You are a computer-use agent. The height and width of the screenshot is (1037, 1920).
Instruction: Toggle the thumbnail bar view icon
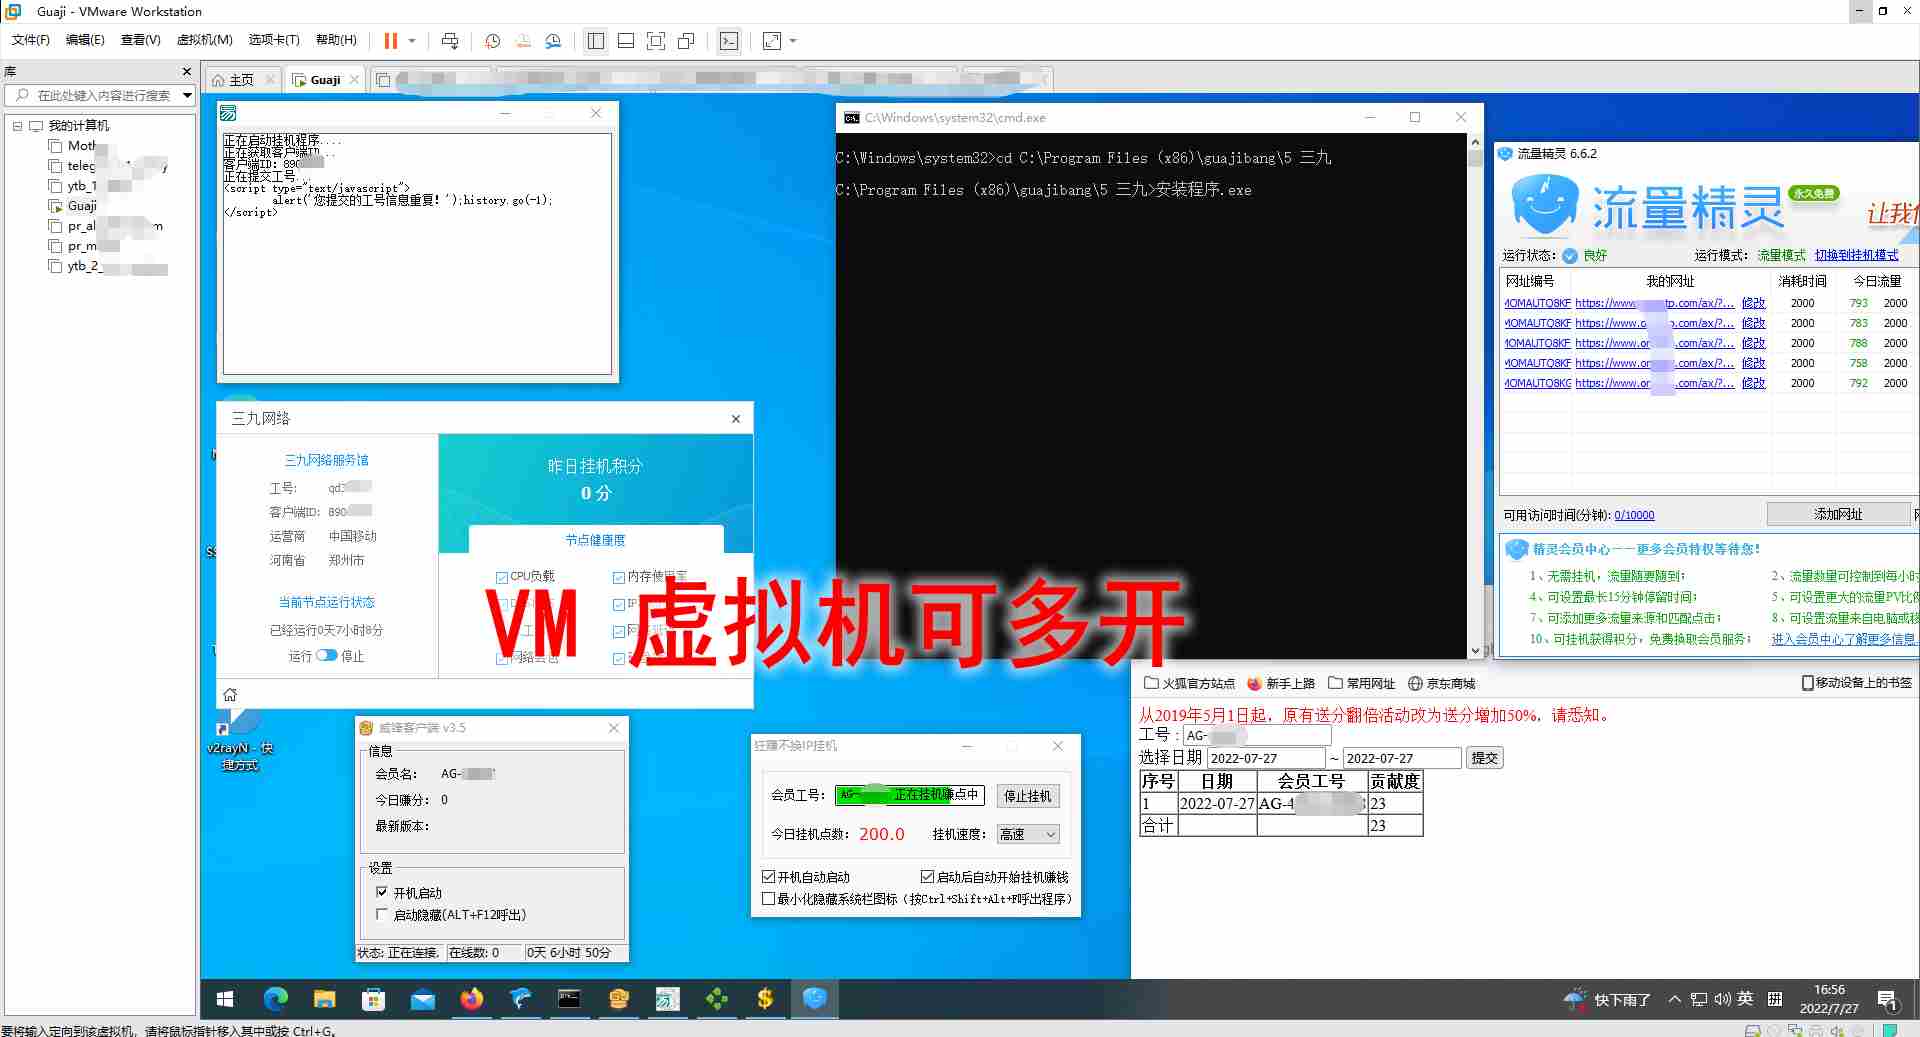(626, 41)
